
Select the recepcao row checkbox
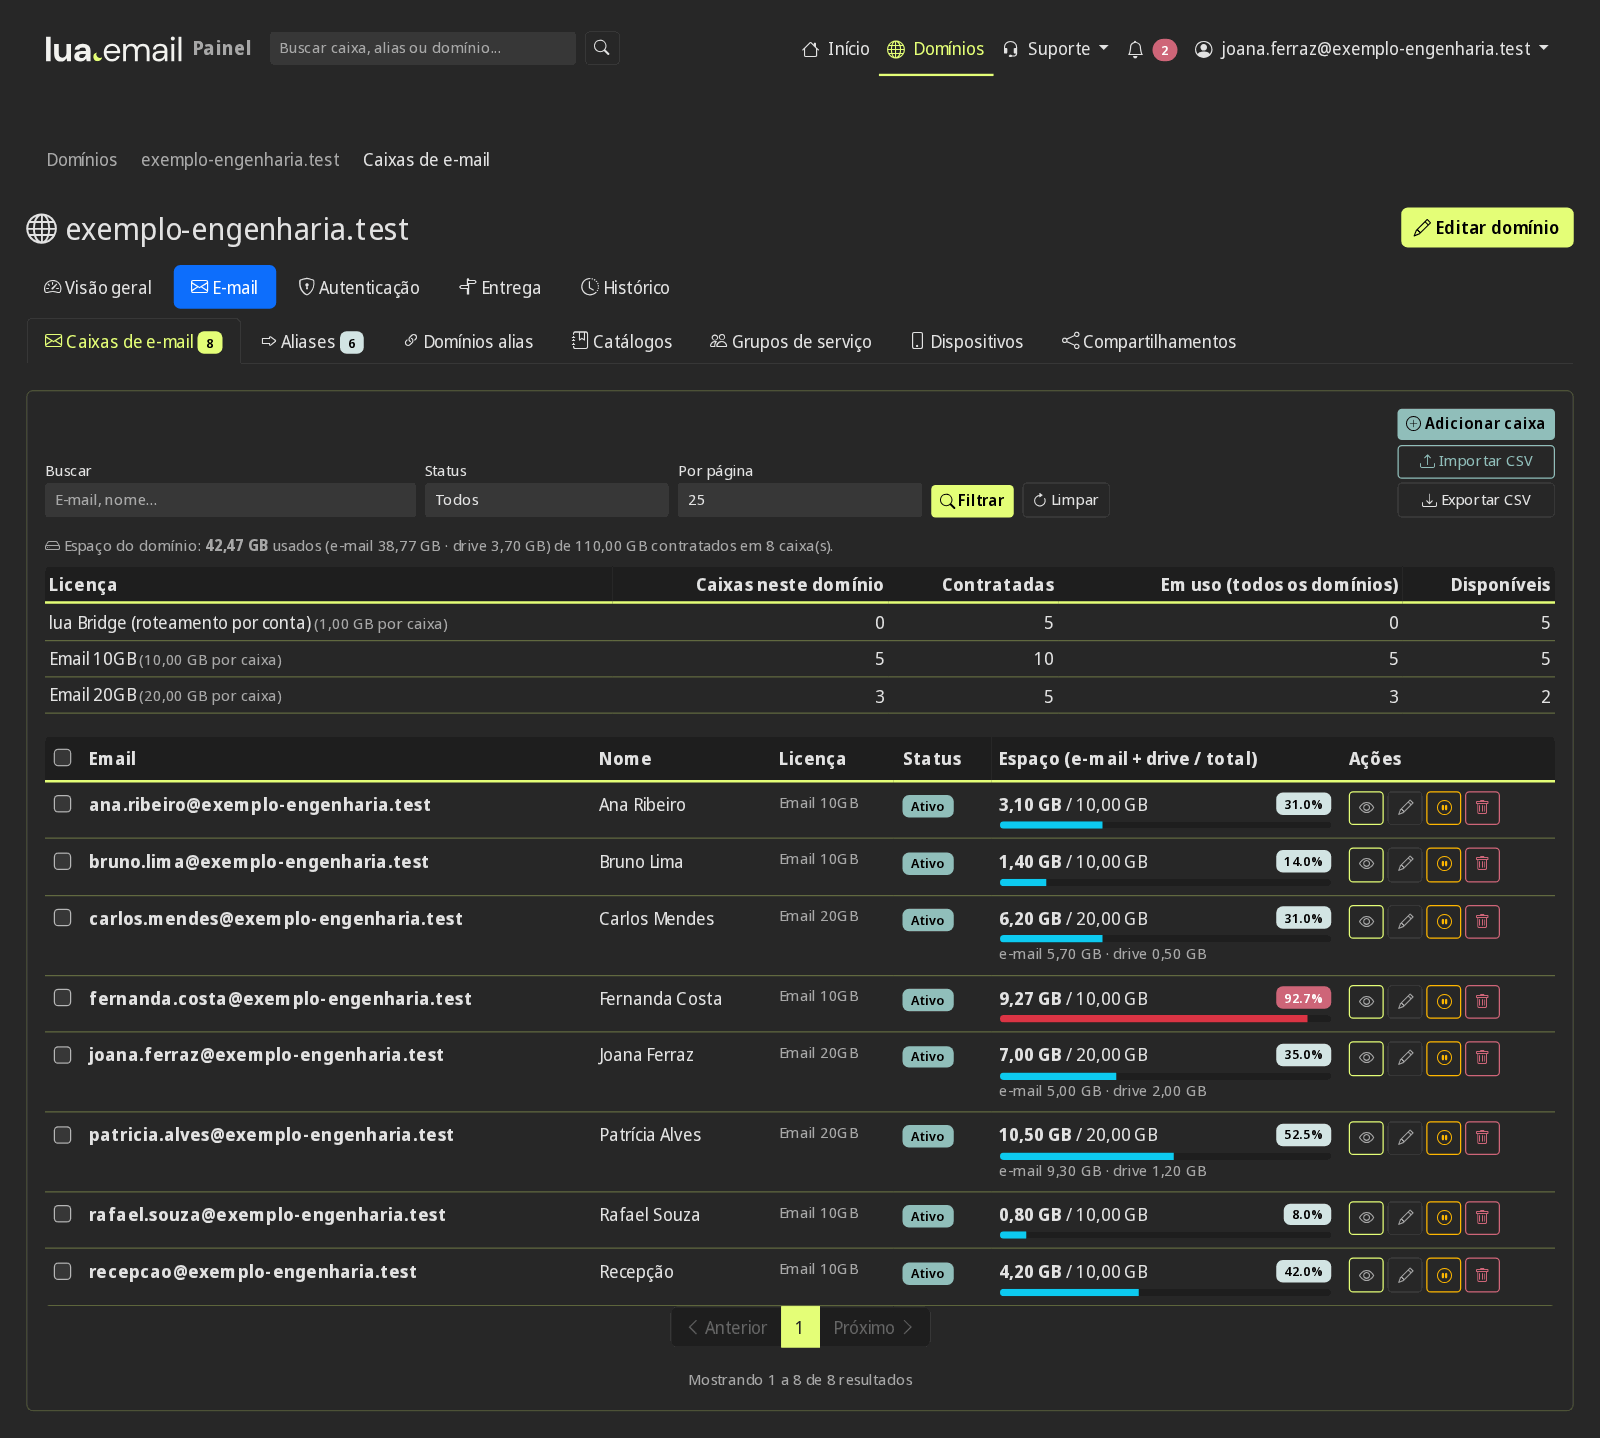(x=63, y=1271)
